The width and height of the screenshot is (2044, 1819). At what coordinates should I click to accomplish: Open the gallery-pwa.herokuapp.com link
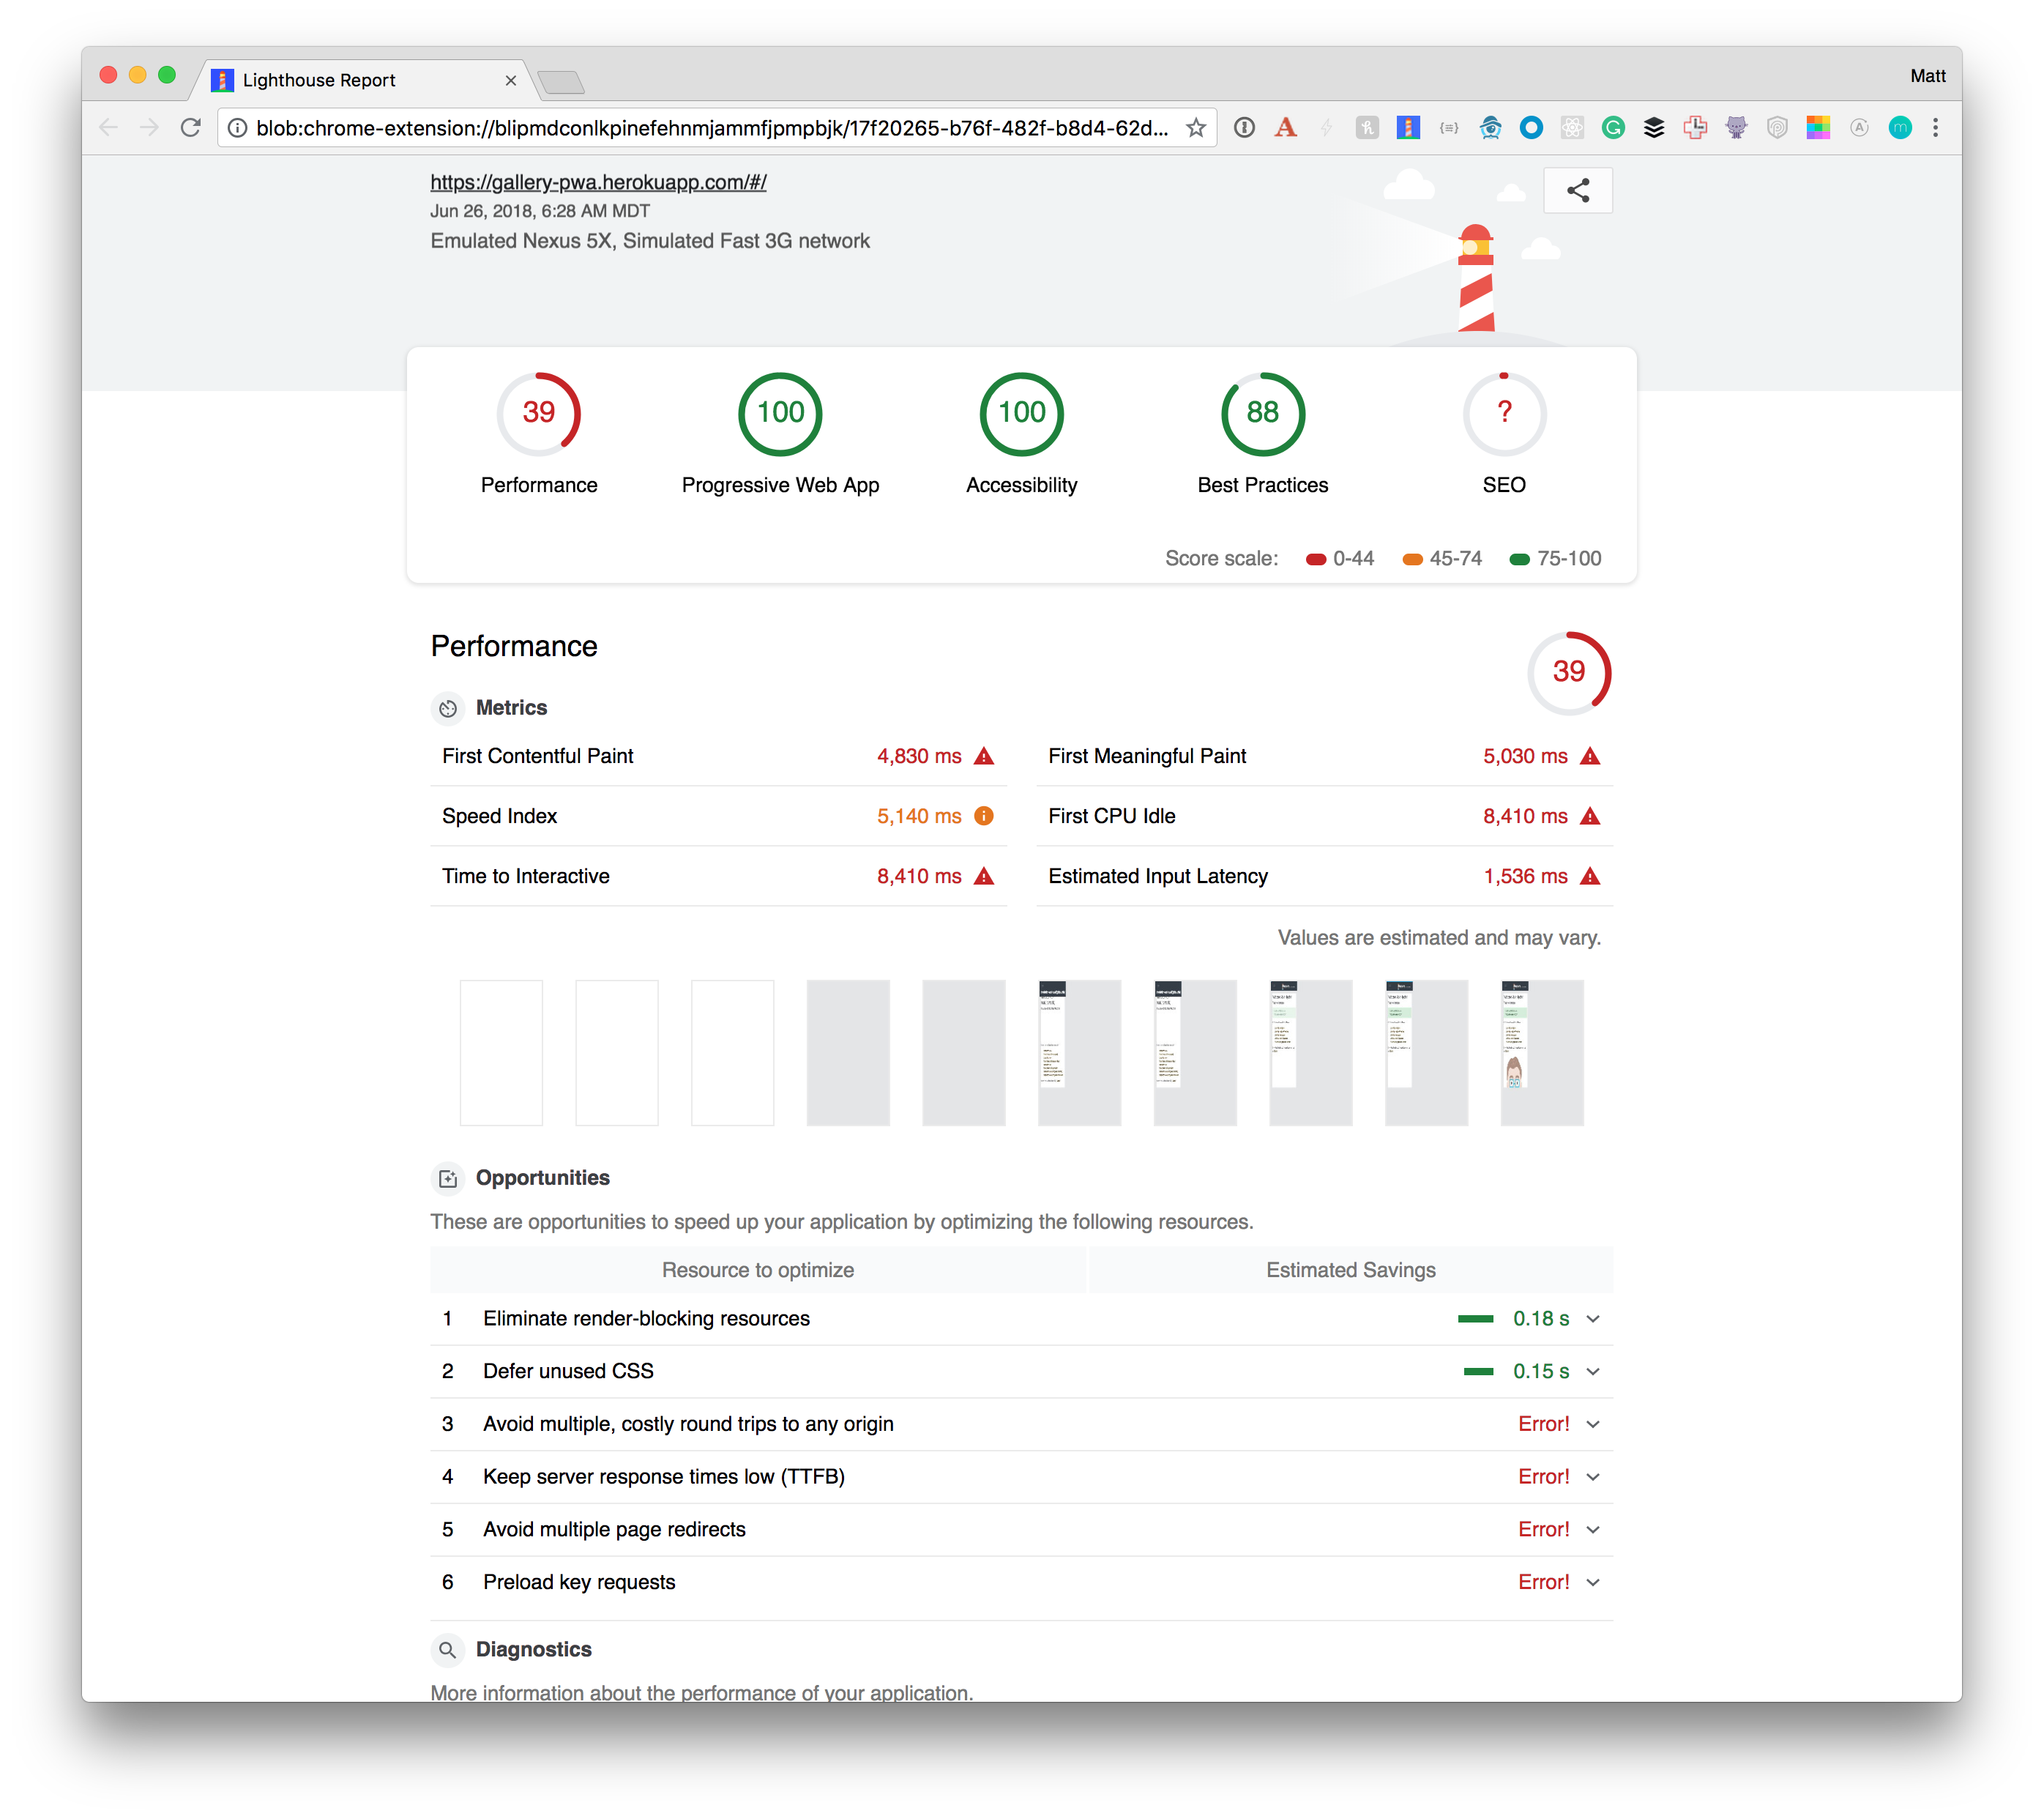point(598,182)
